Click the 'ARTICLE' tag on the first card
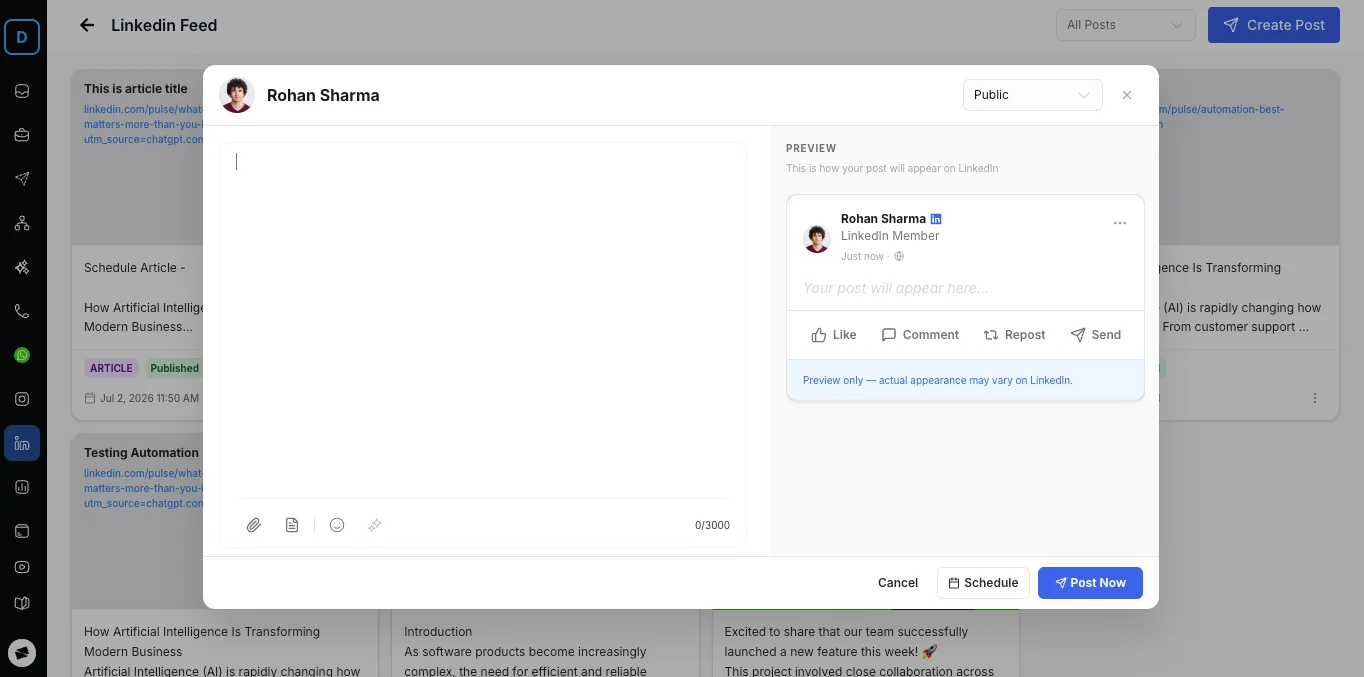Image resolution: width=1364 pixels, height=677 pixels. 111,368
